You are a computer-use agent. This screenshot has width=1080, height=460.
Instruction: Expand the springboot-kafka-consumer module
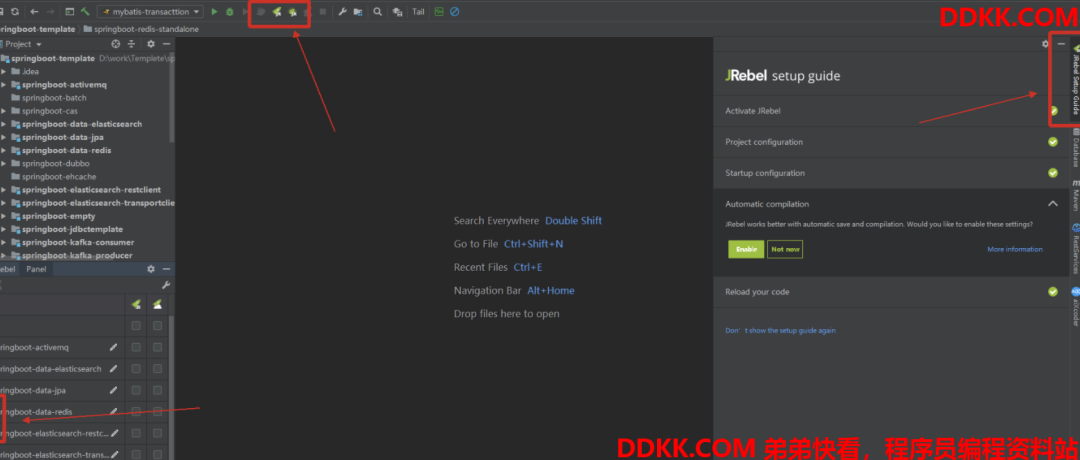pyautogui.click(x=4, y=242)
